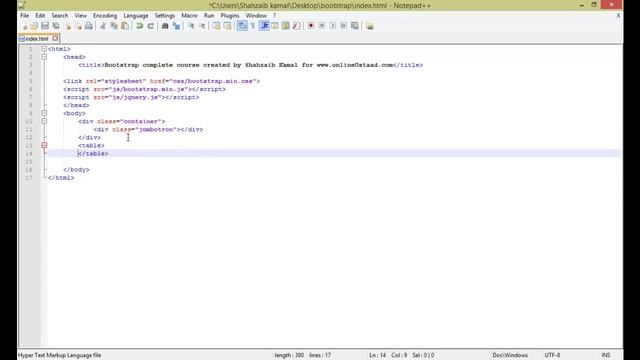
Task: Collapse the html fold marker on line 1
Action: point(44,49)
